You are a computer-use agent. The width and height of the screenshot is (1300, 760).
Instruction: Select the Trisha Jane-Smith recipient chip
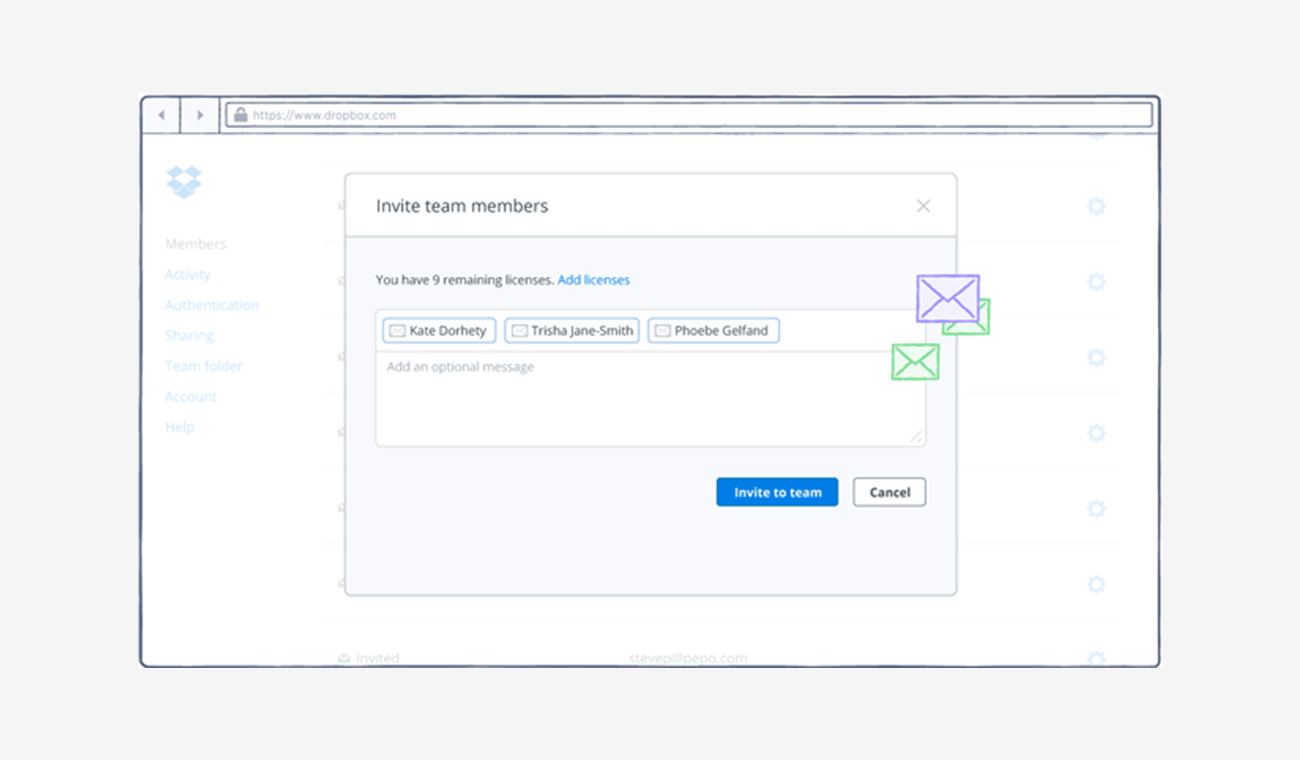click(x=572, y=331)
